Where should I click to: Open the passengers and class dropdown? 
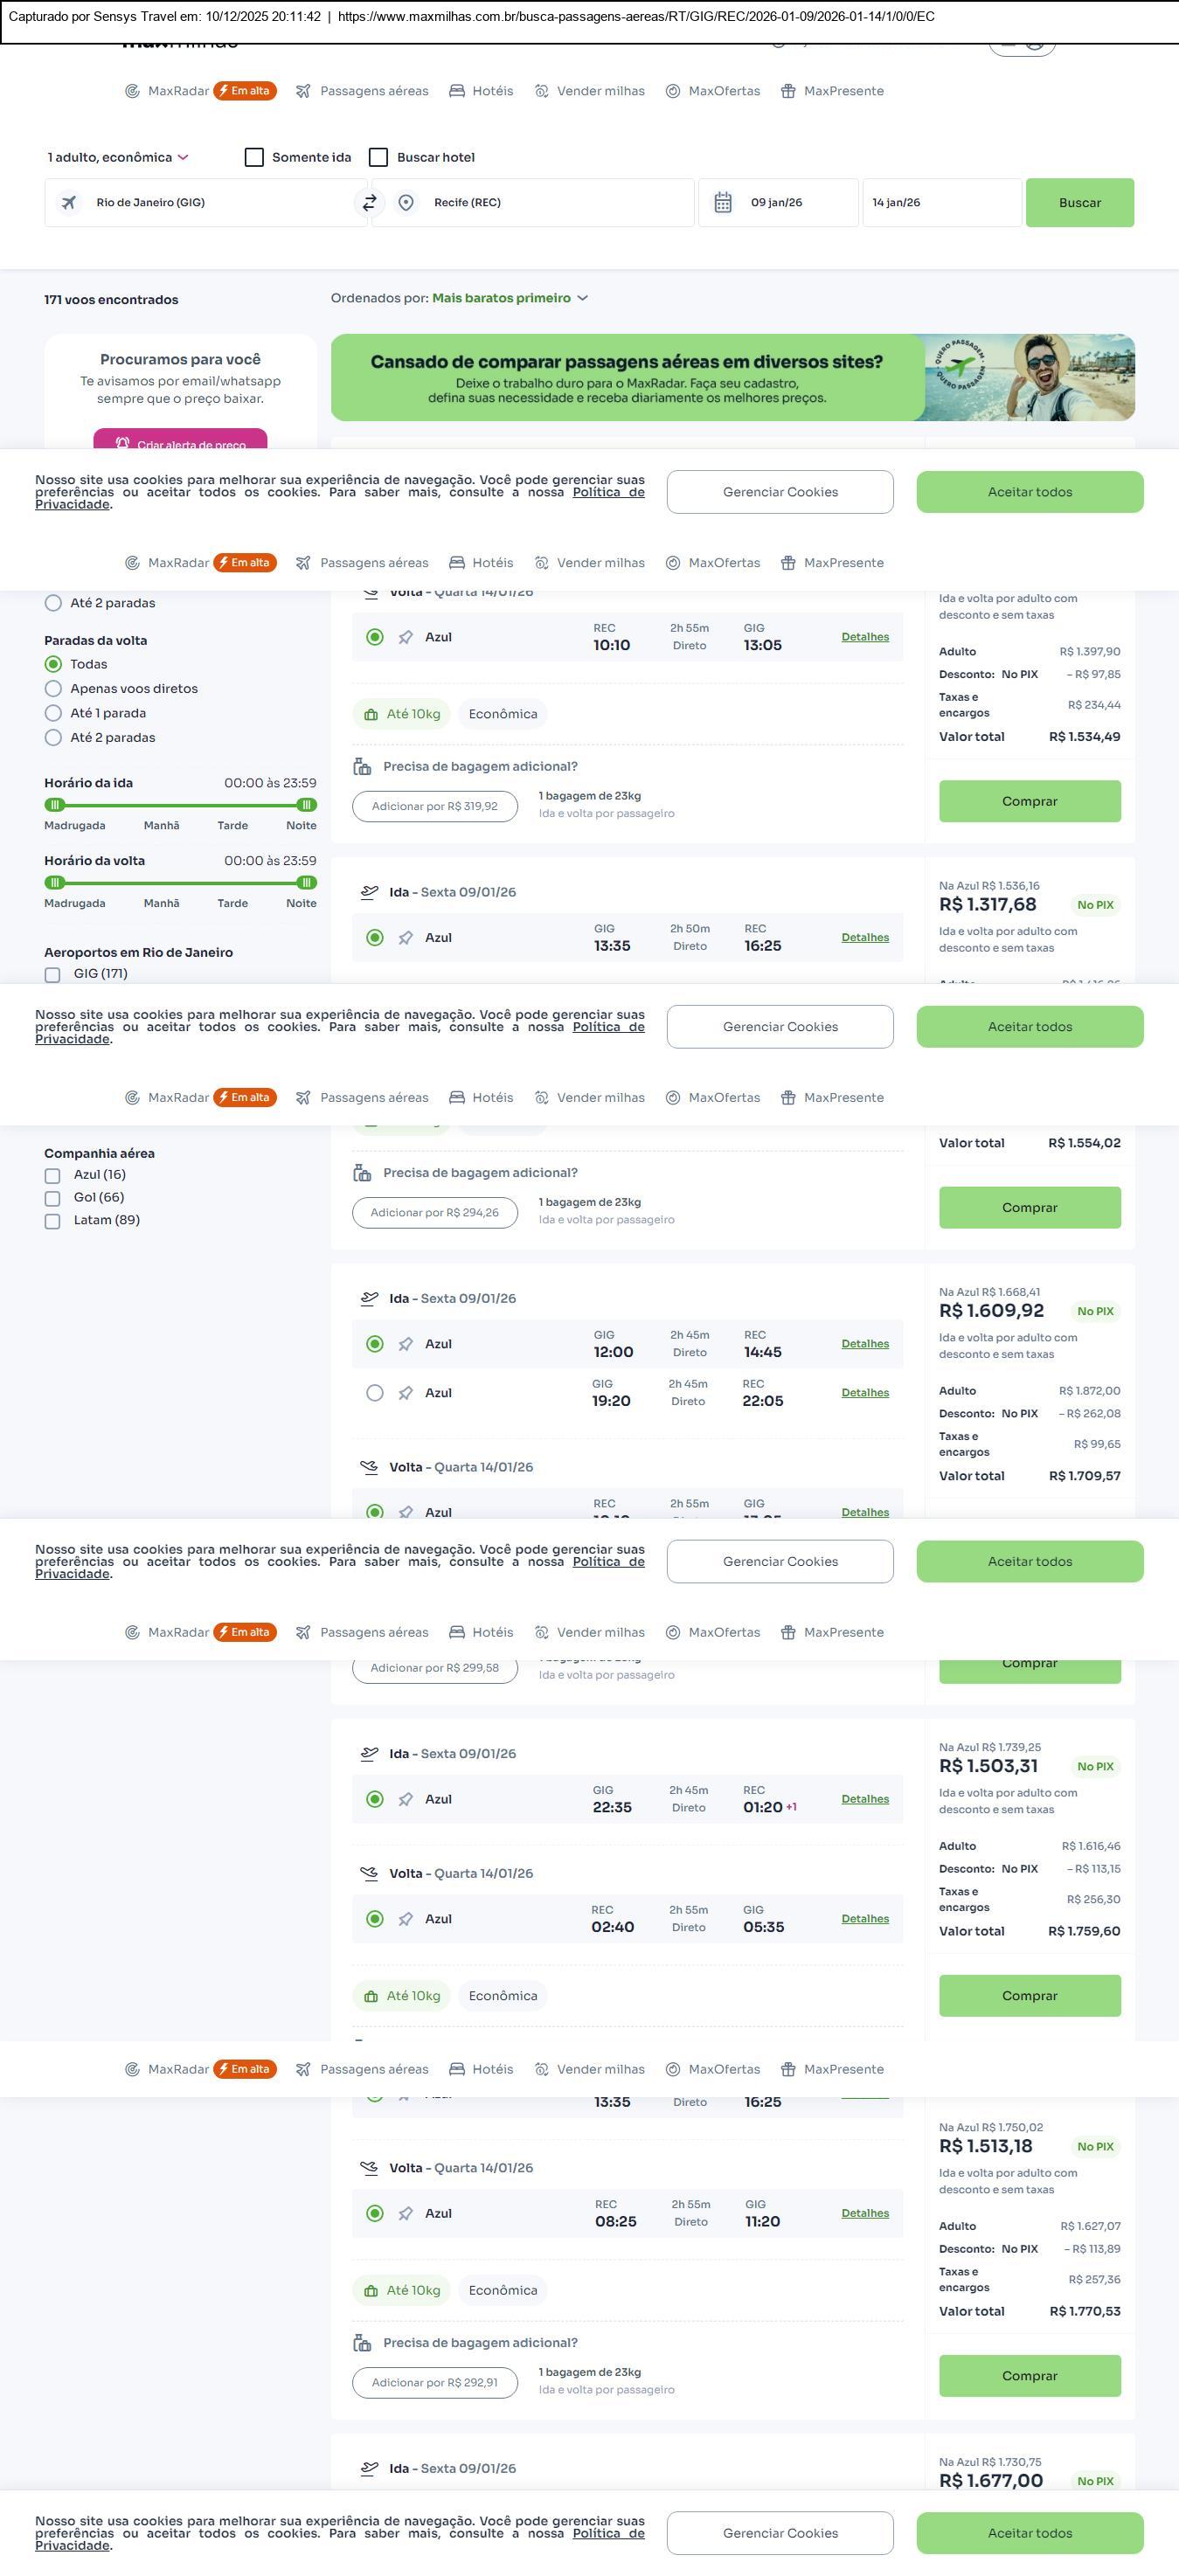(118, 158)
